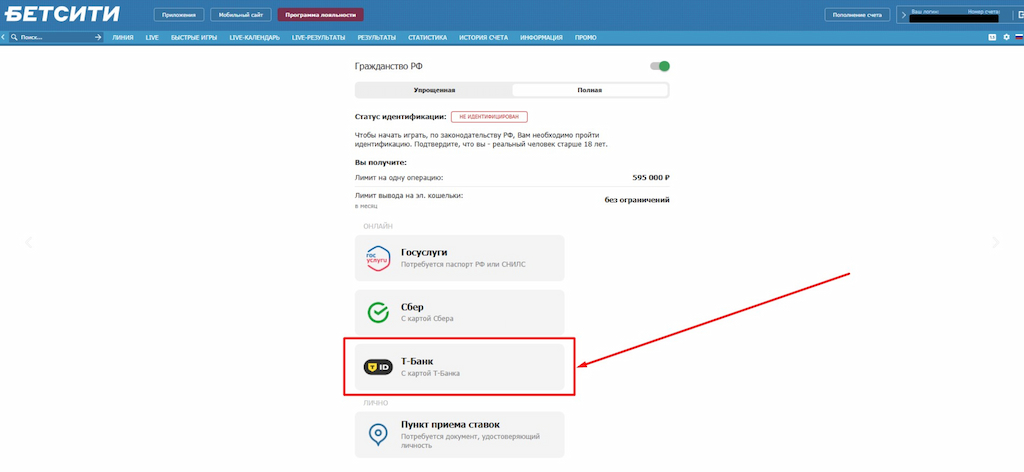Open the ИНФОРМАЦИЯ menu
1024x472 pixels.
pos(541,38)
